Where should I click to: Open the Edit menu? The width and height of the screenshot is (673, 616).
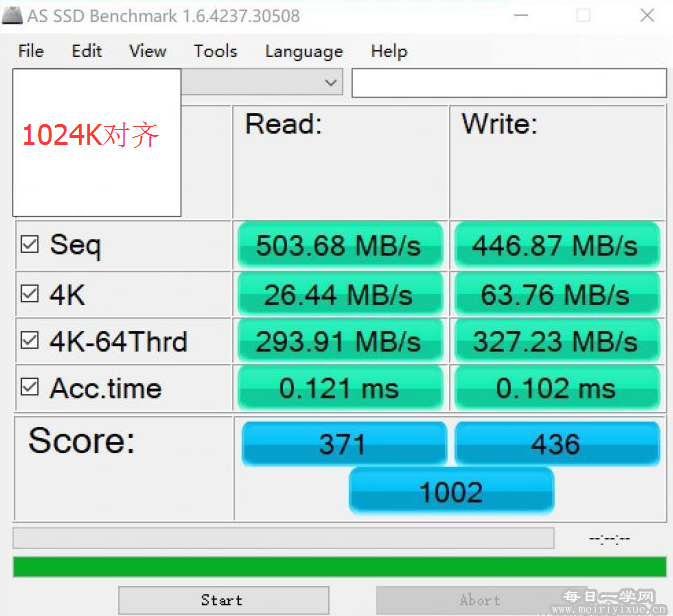[87, 51]
